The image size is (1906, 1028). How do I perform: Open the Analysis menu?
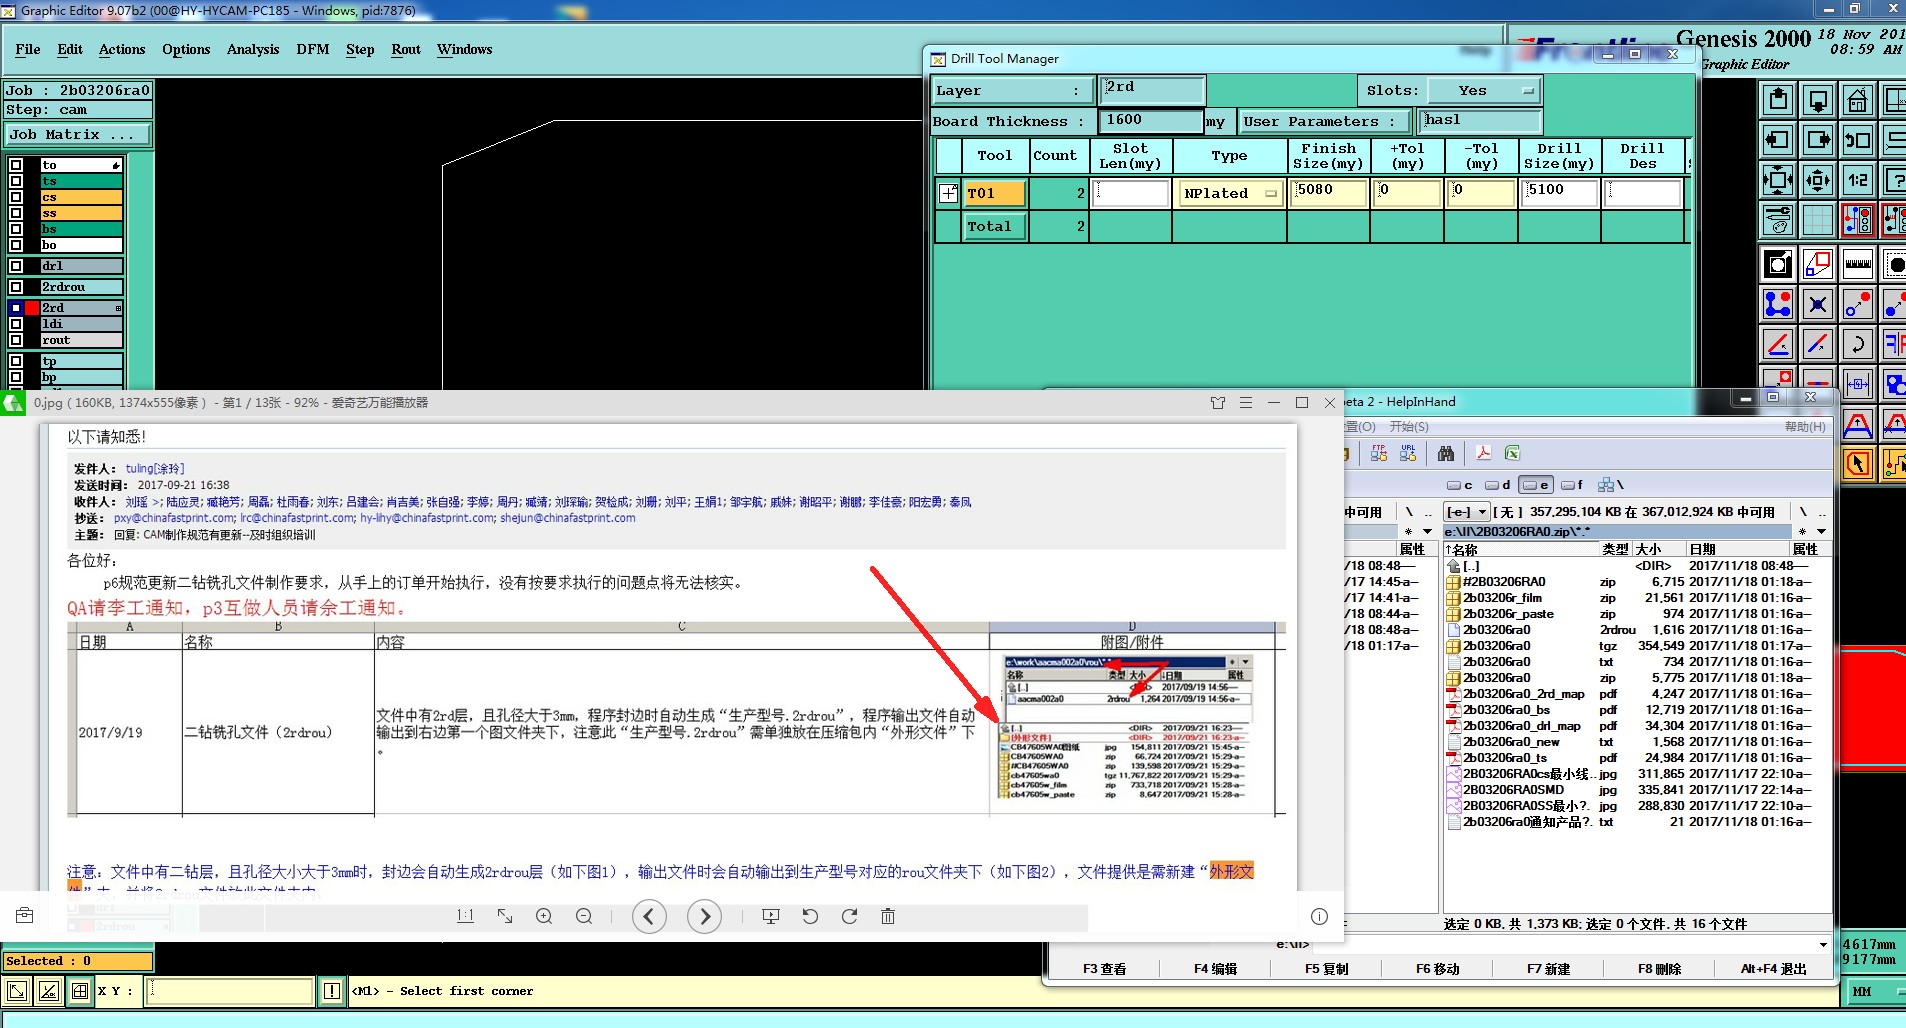pos(253,49)
